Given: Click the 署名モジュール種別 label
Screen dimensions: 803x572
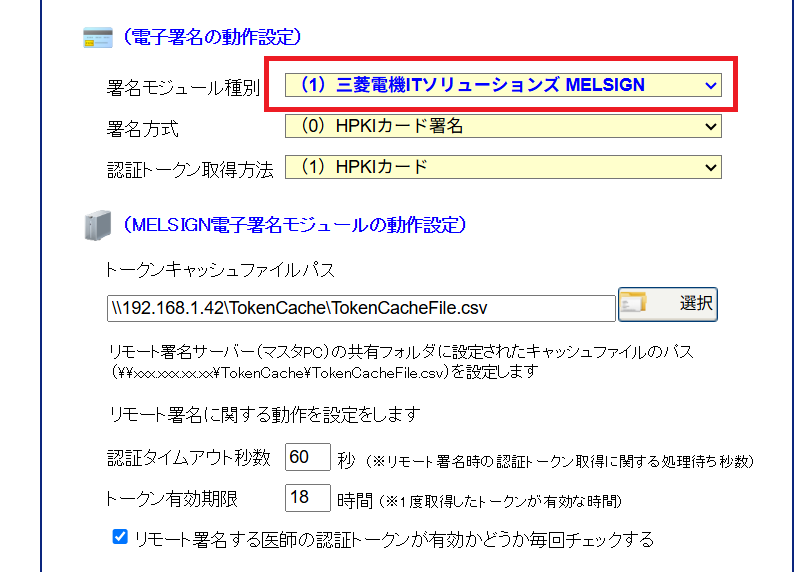Looking at the screenshot, I should click(x=183, y=88).
